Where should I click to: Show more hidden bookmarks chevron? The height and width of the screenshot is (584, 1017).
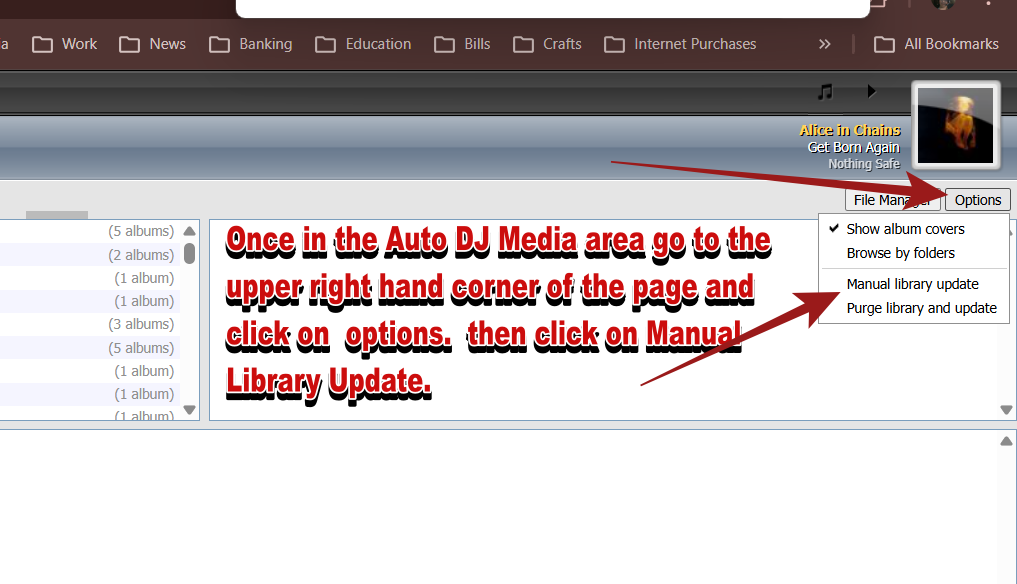[x=824, y=44]
